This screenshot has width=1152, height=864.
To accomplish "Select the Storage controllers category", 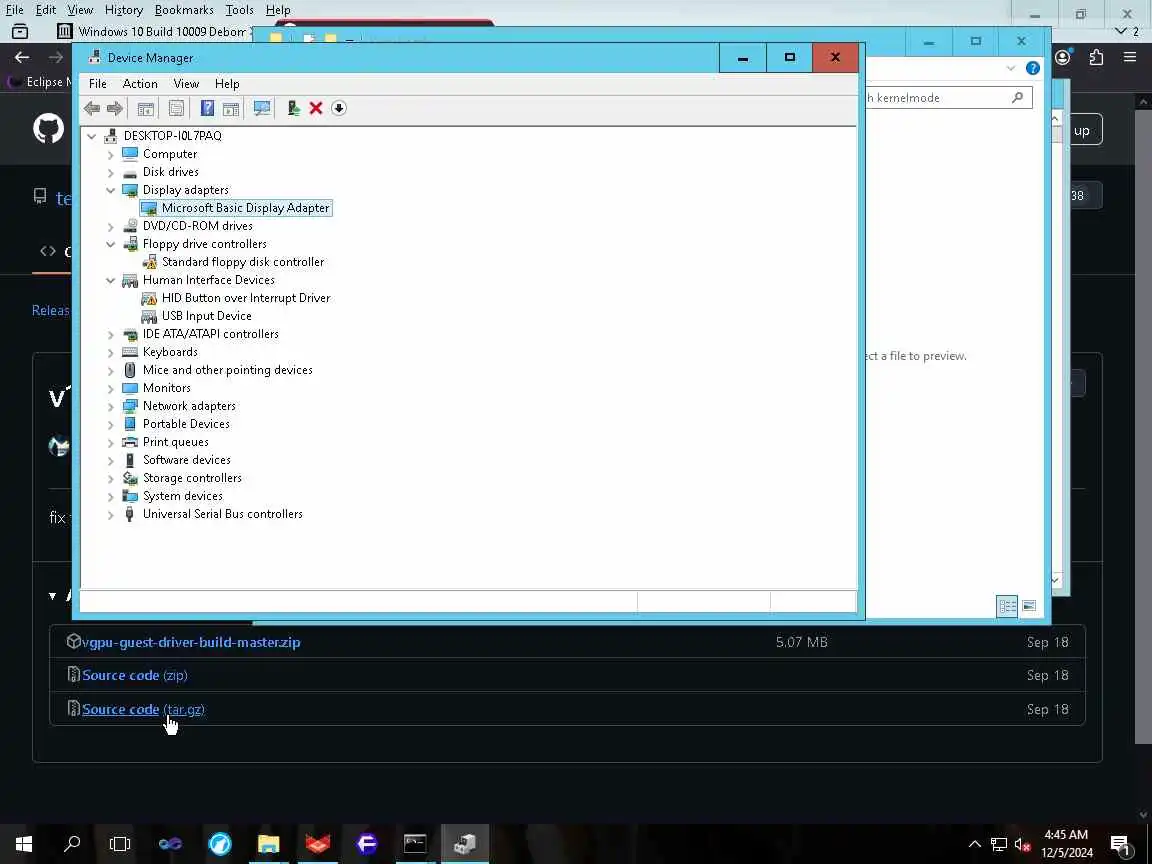I will (192, 478).
